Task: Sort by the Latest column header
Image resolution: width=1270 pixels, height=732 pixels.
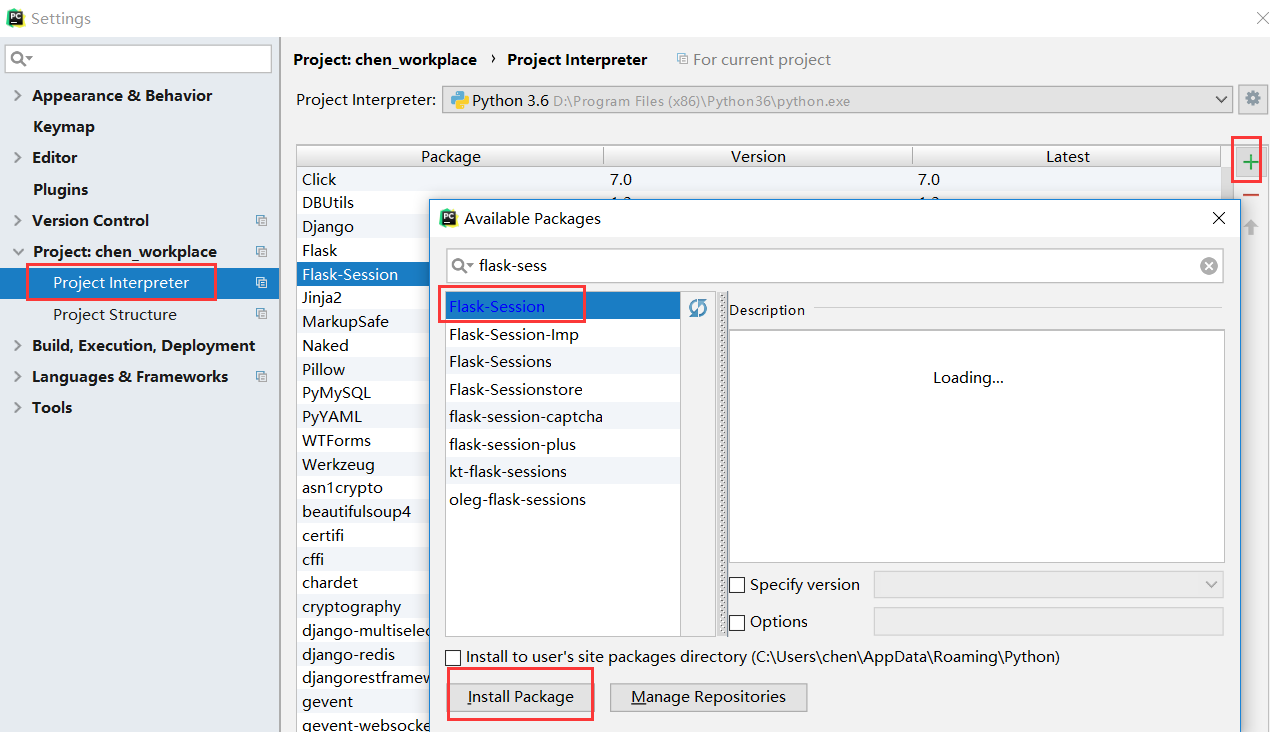Action: (1067, 156)
